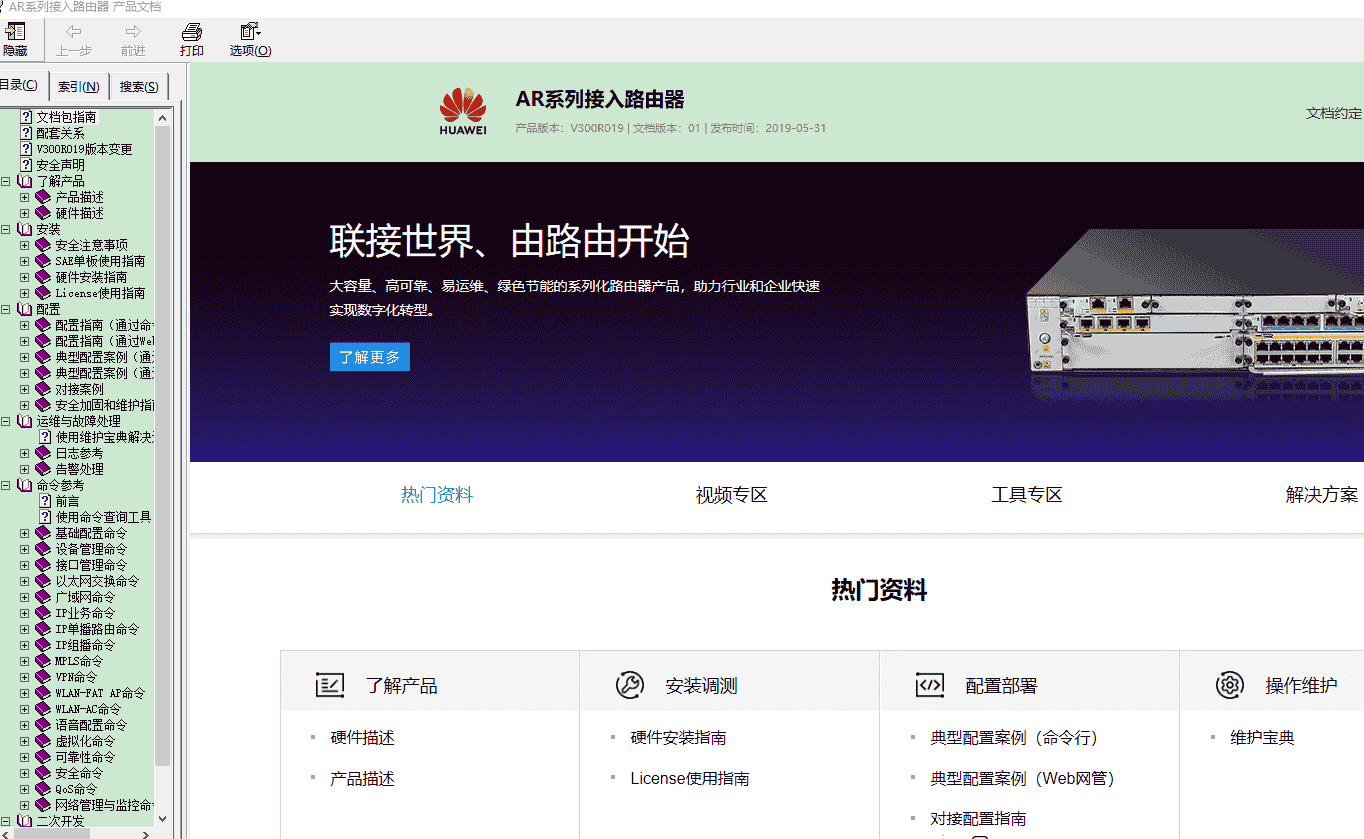Click the Huawei logo in header
This screenshot has width=1364, height=839.
coord(462,111)
